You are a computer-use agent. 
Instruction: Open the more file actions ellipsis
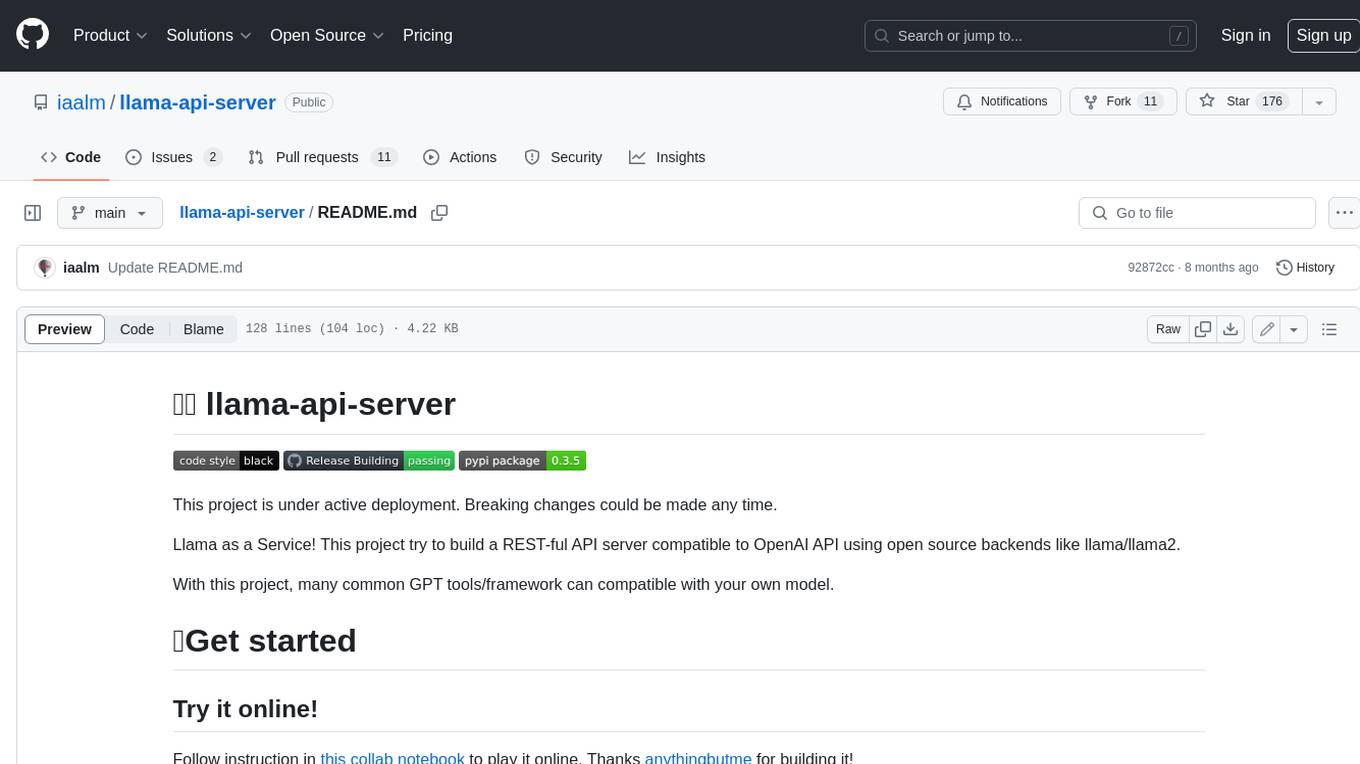tap(1344, 213)
